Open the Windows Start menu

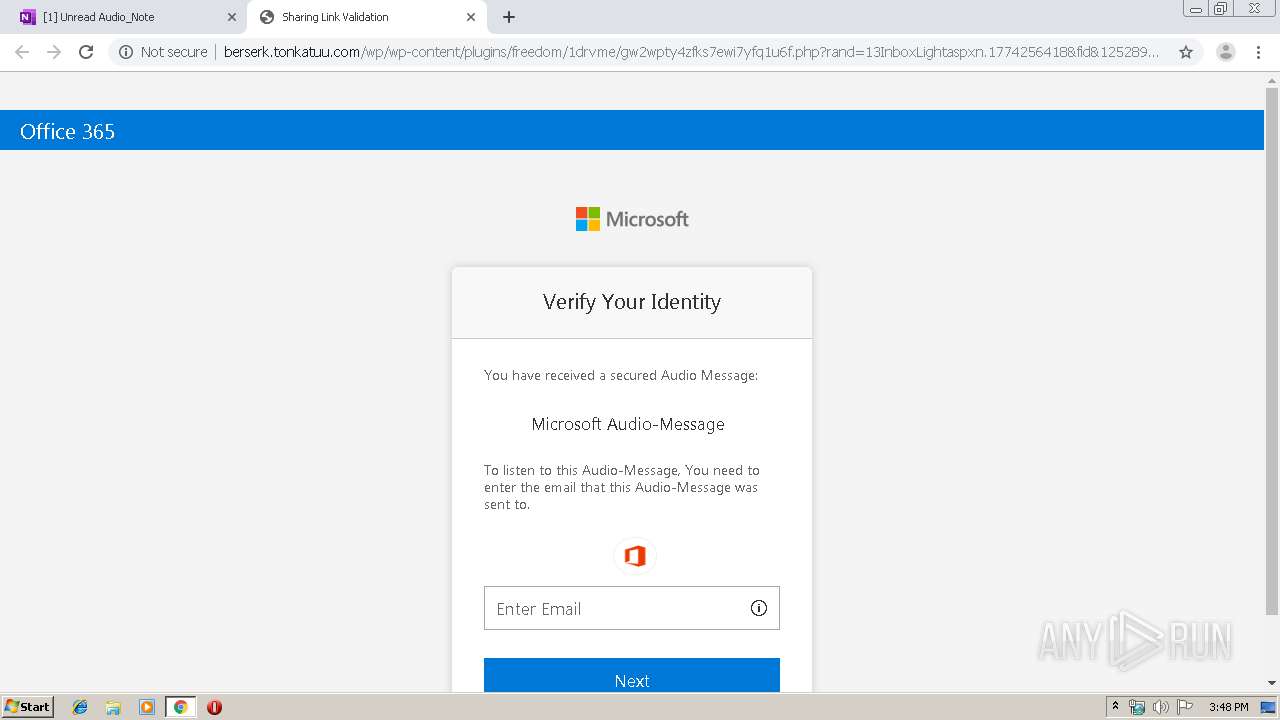tap(28, 707)
